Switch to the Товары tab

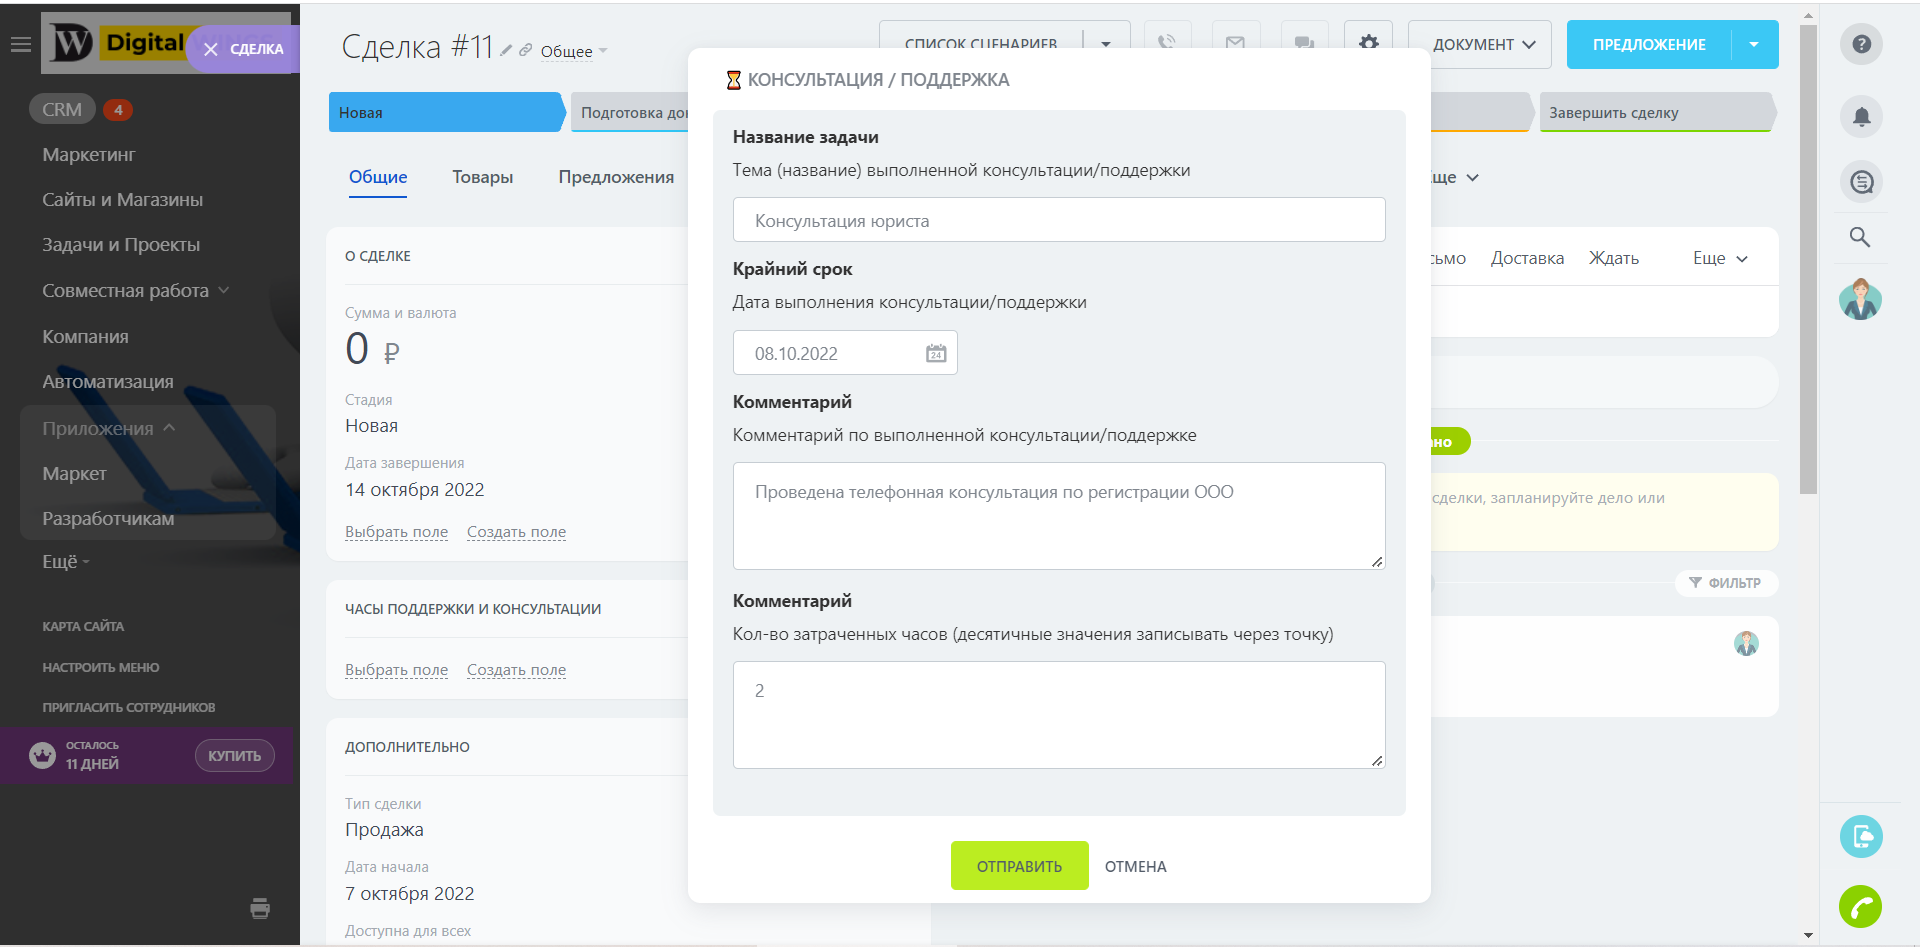click(x=482, y=177)
